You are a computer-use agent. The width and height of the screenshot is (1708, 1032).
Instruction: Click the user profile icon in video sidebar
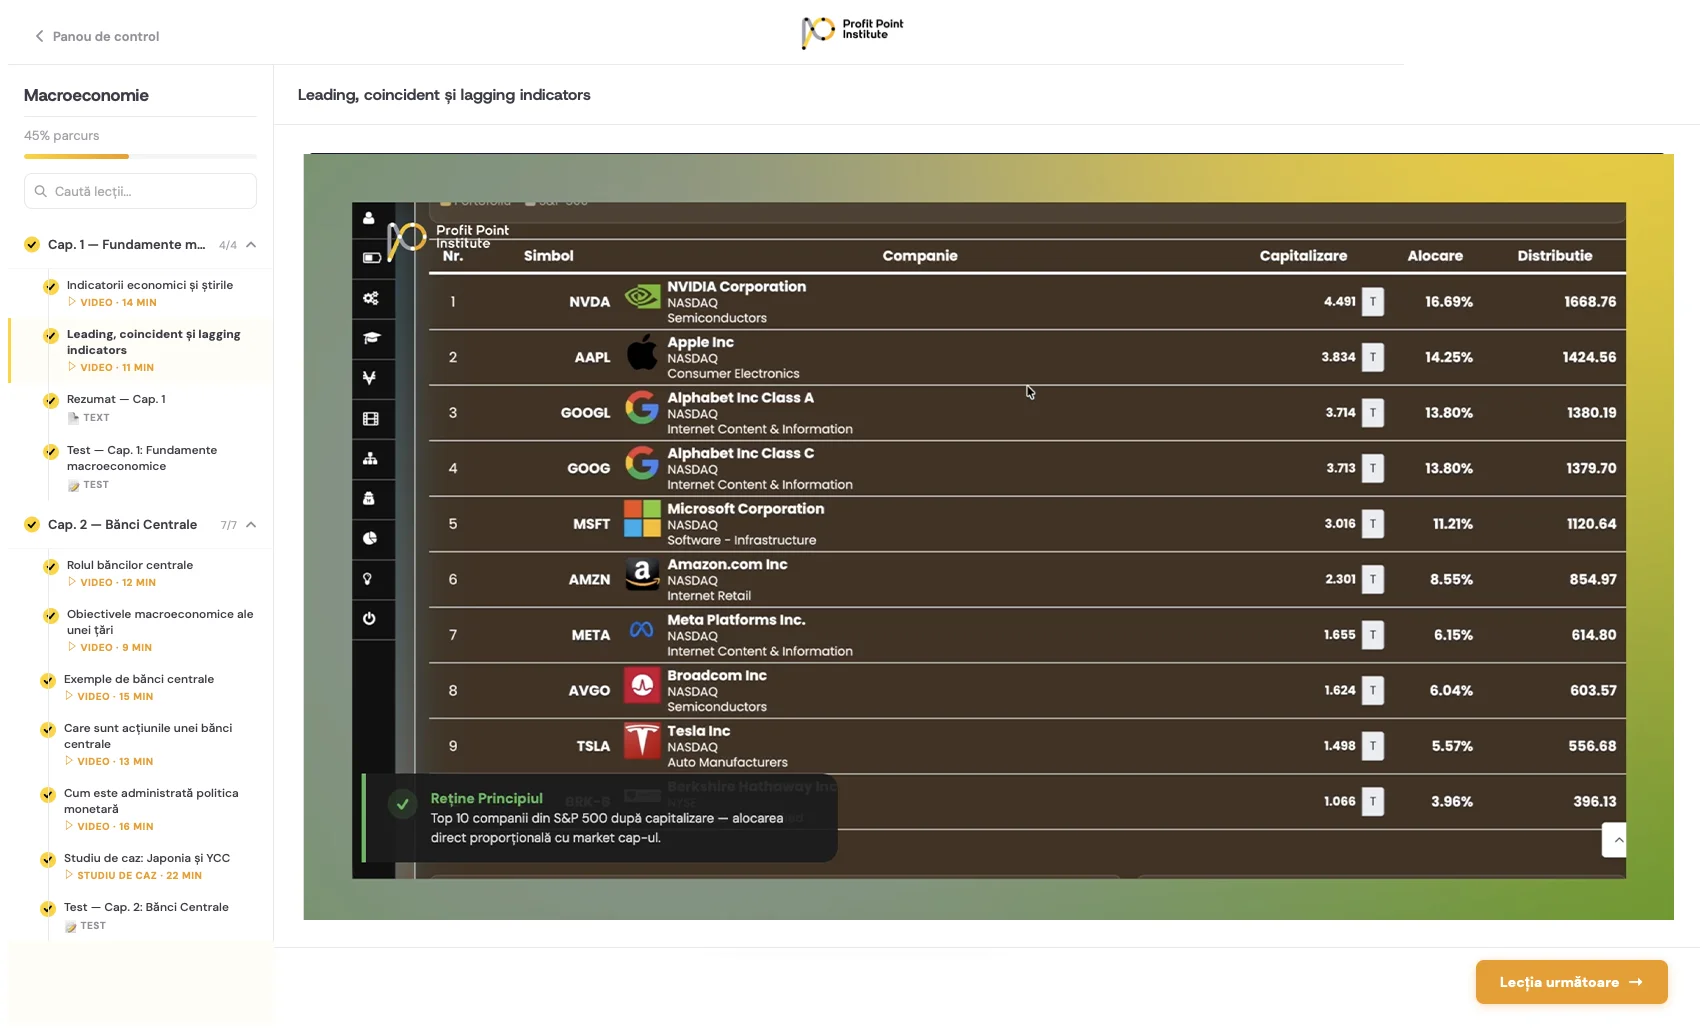(x=369, y=218)
